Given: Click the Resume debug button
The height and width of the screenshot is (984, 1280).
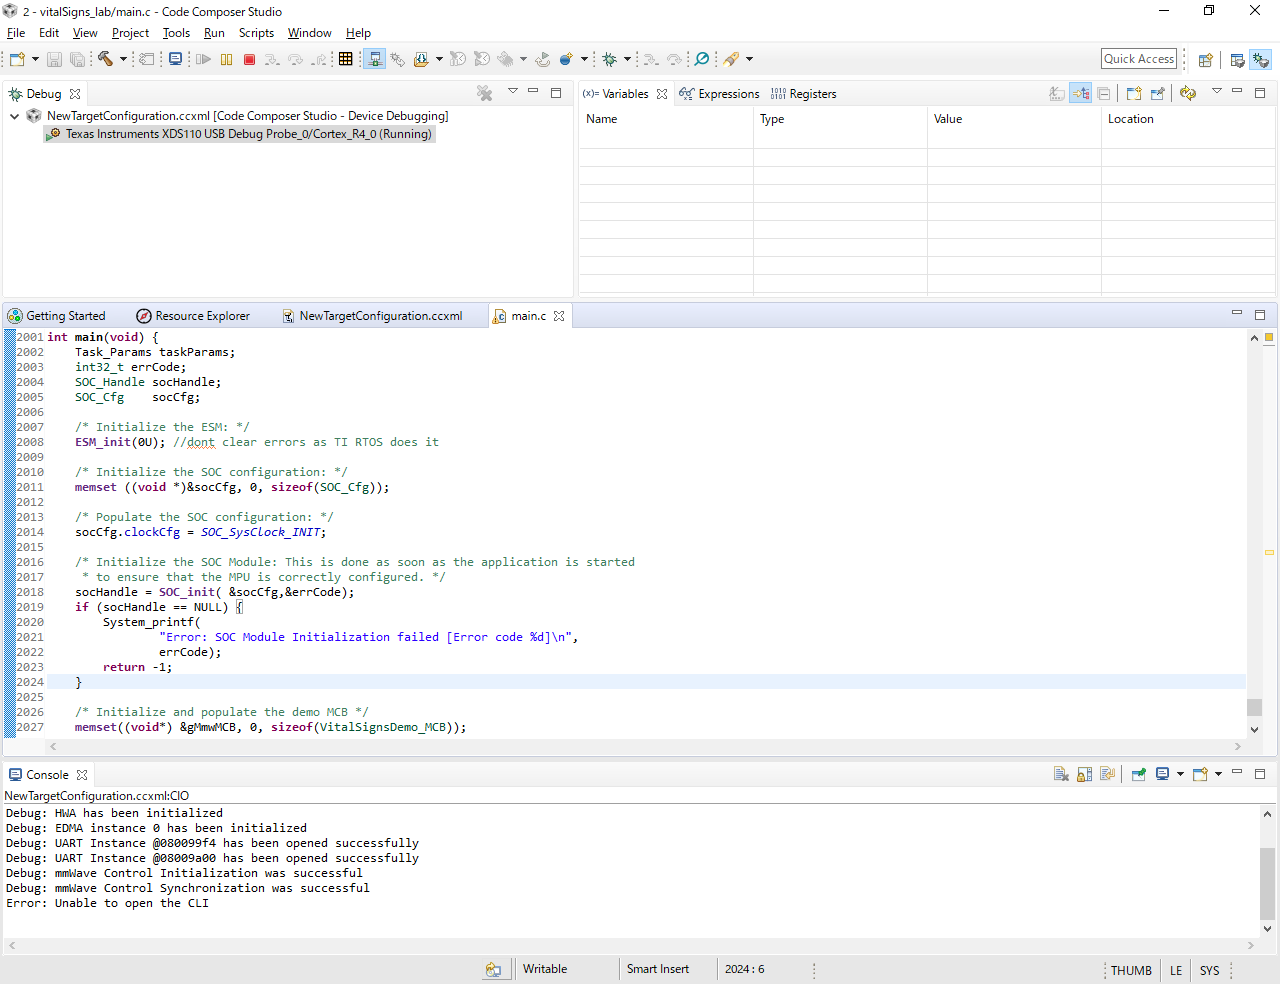Looking at the screenshot, I should click(x=203, y=59).
